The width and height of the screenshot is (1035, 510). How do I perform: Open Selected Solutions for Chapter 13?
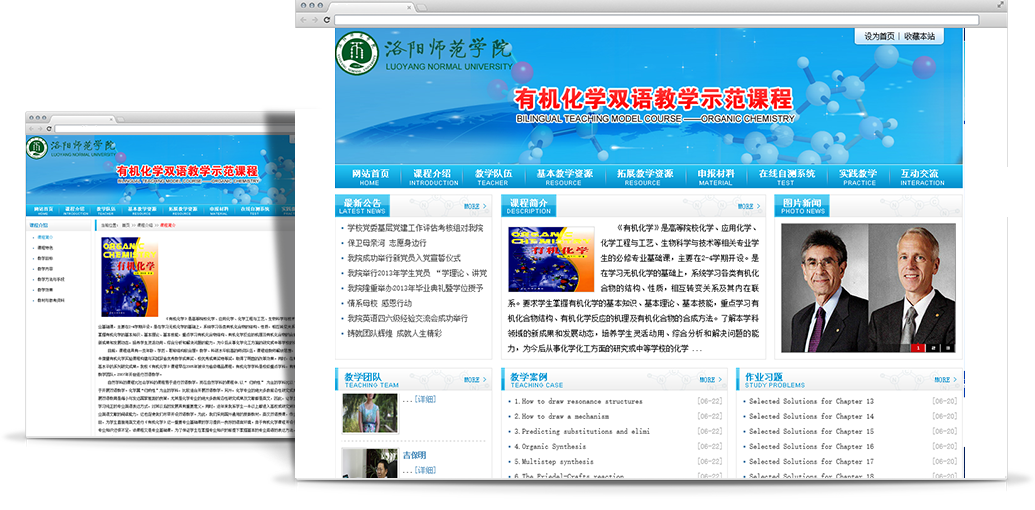pyautogui.click(x=812, y=402)
